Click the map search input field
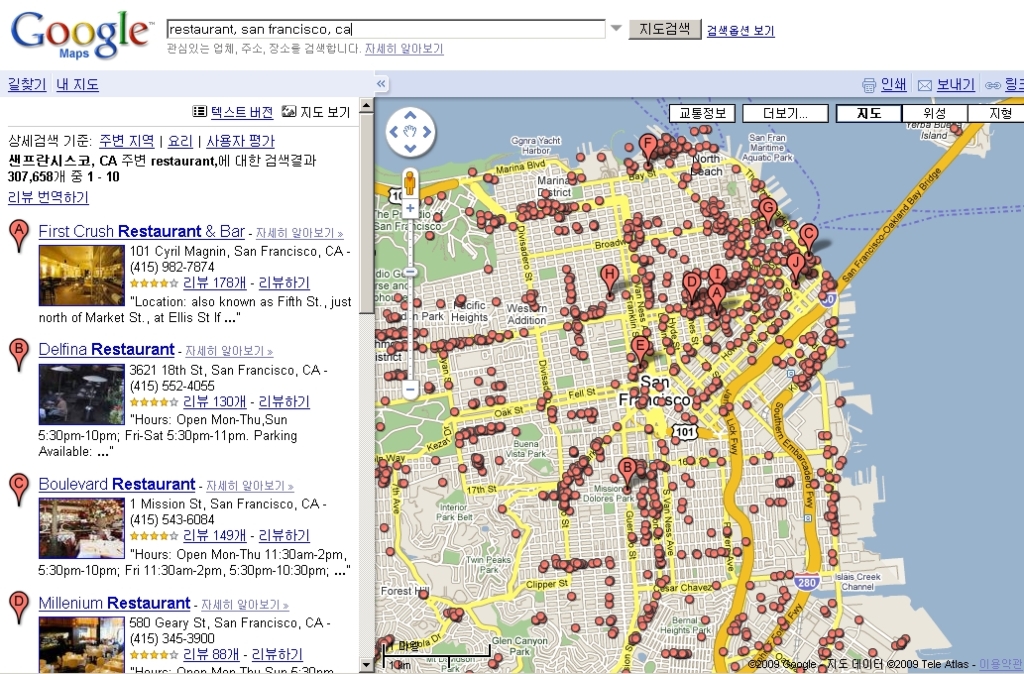The height and width of the screenshot is (674, 1024). [x=386, y=29]
